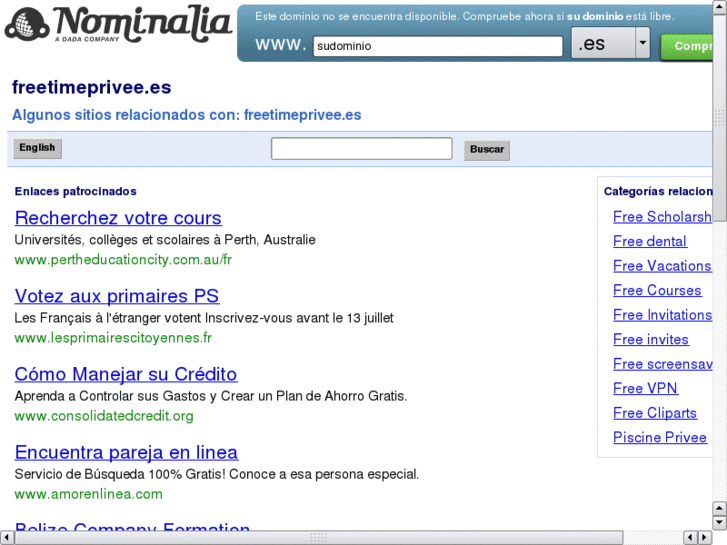The width and height of the screenshot is (727, 545).
Task: Open Cómo Manejar su Crédito link
Action: (126, 374)
